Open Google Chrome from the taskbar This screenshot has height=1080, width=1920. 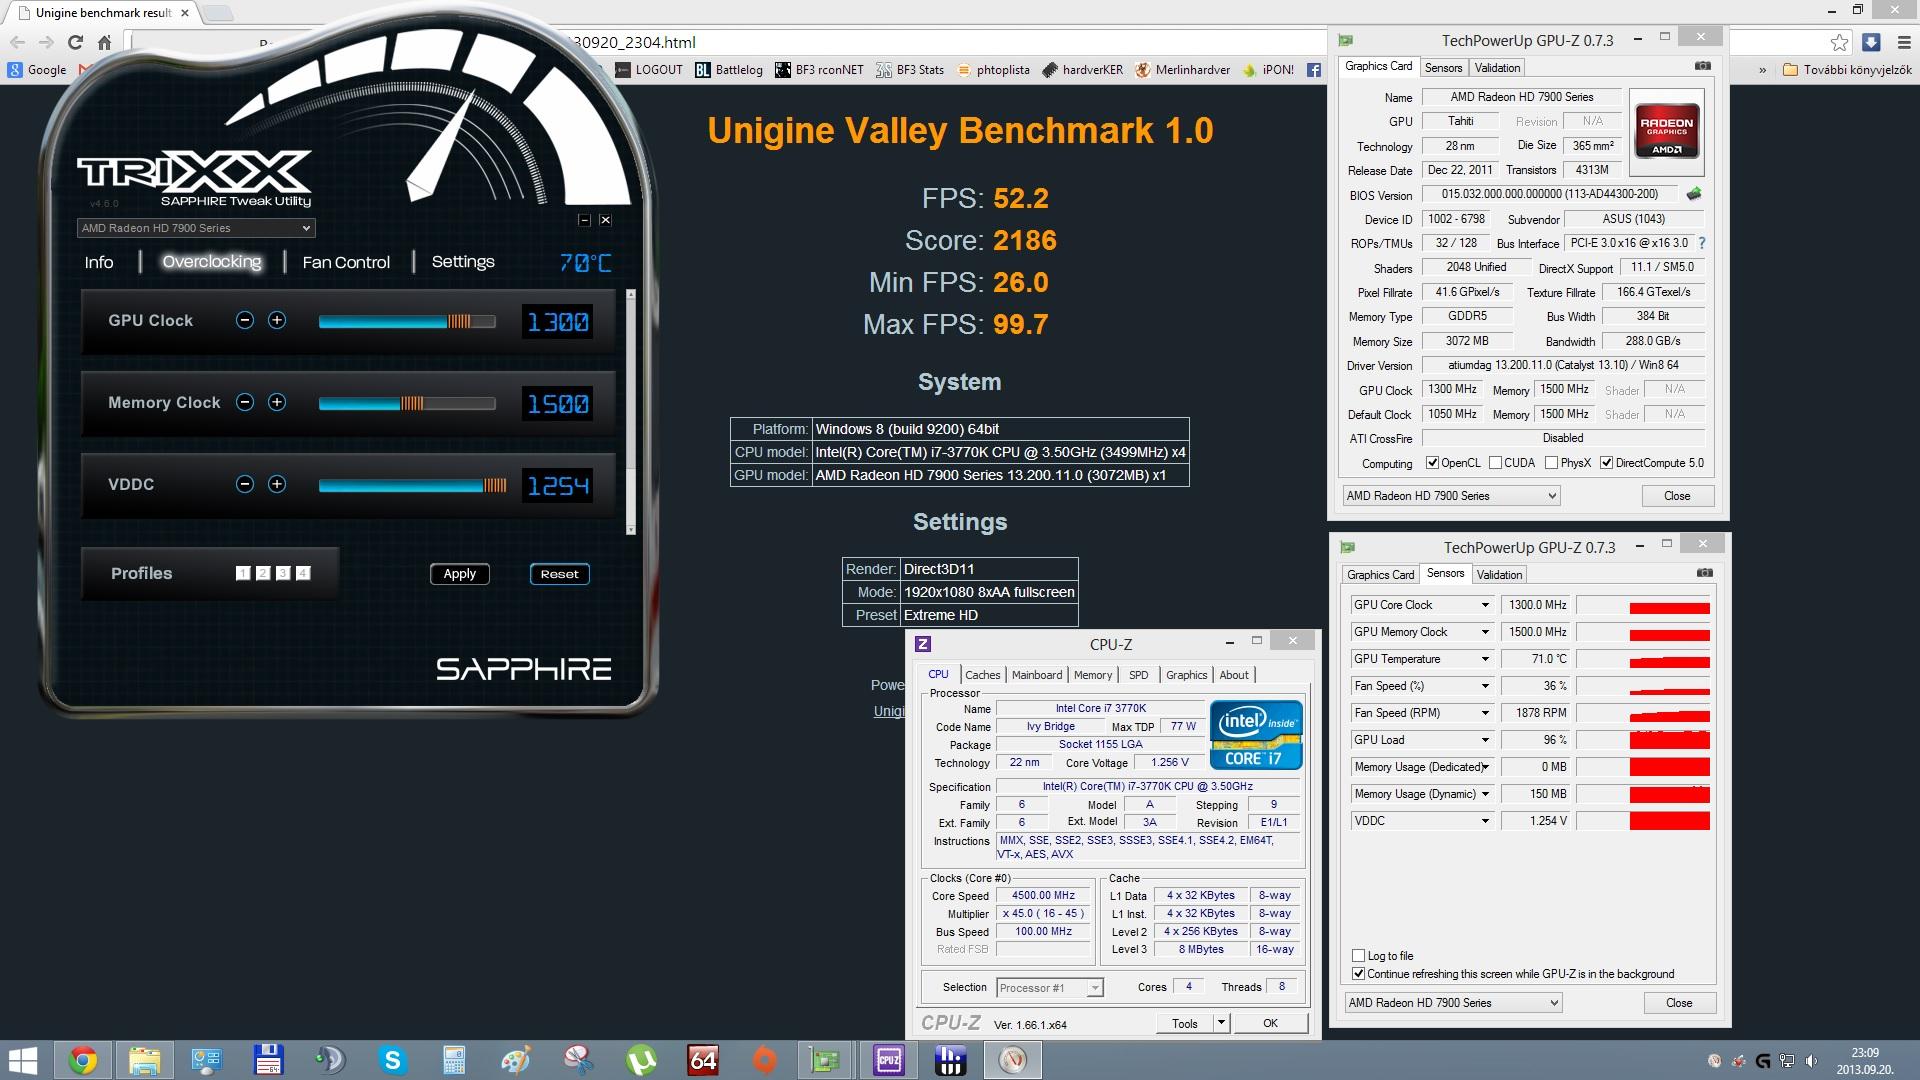tap(83, 1060)
